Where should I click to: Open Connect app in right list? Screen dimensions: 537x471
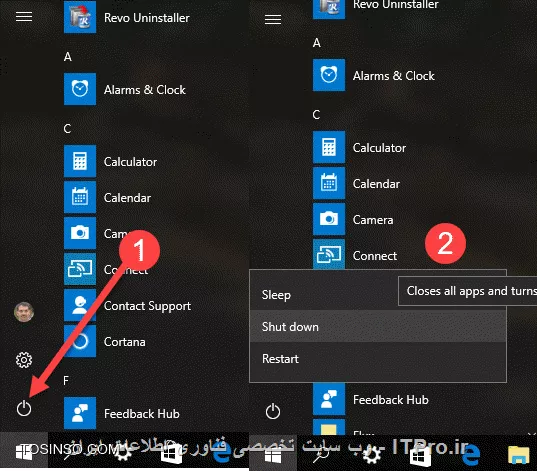tap(355, 255)
